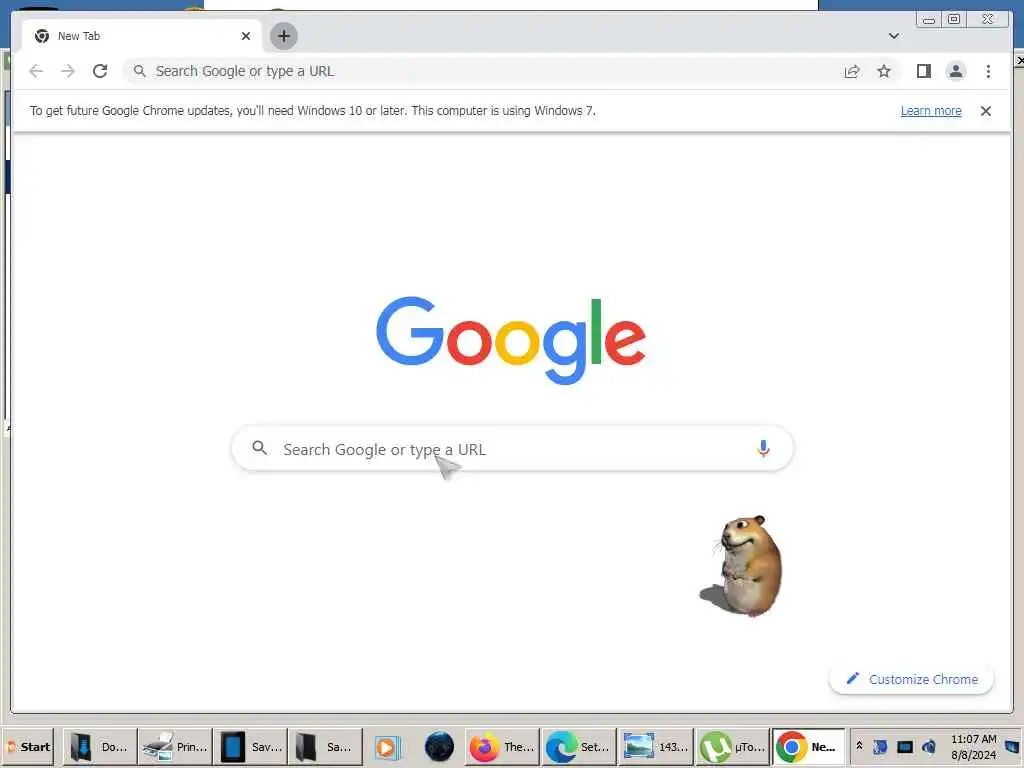Click the Google logo
Viewport: 1024px width, 768px height.
[511, 340]
